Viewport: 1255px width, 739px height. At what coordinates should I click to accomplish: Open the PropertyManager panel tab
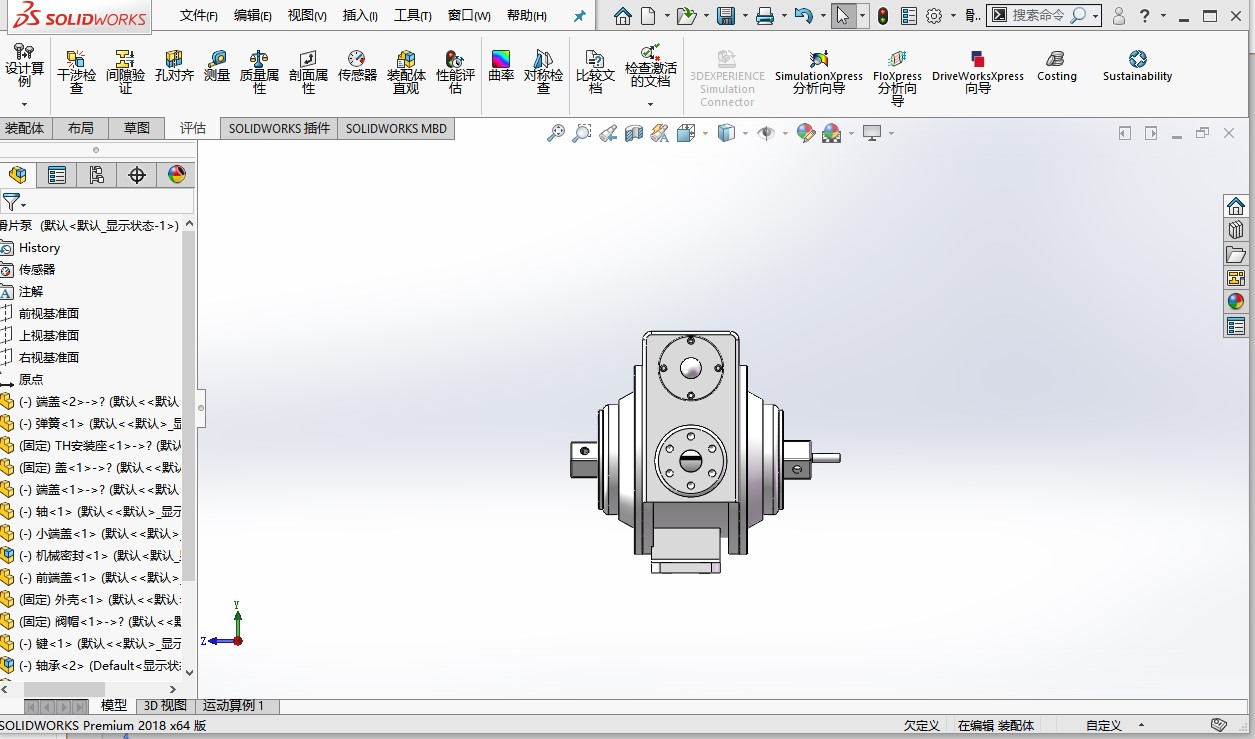point(57,175)
